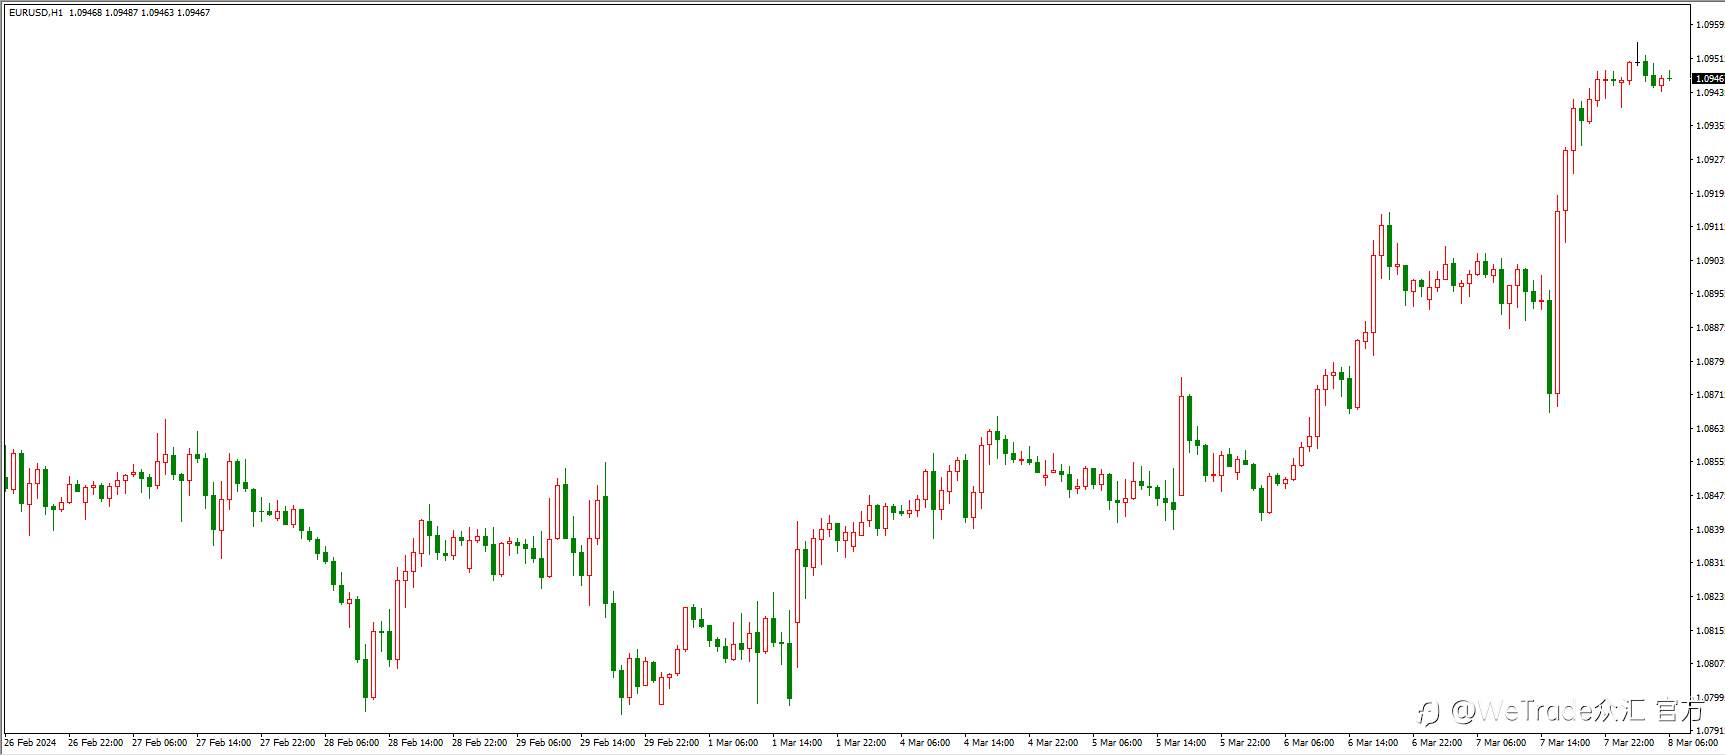Select the 28 Feb 14:00 time label
The image size is (1725, 756).
415,743
